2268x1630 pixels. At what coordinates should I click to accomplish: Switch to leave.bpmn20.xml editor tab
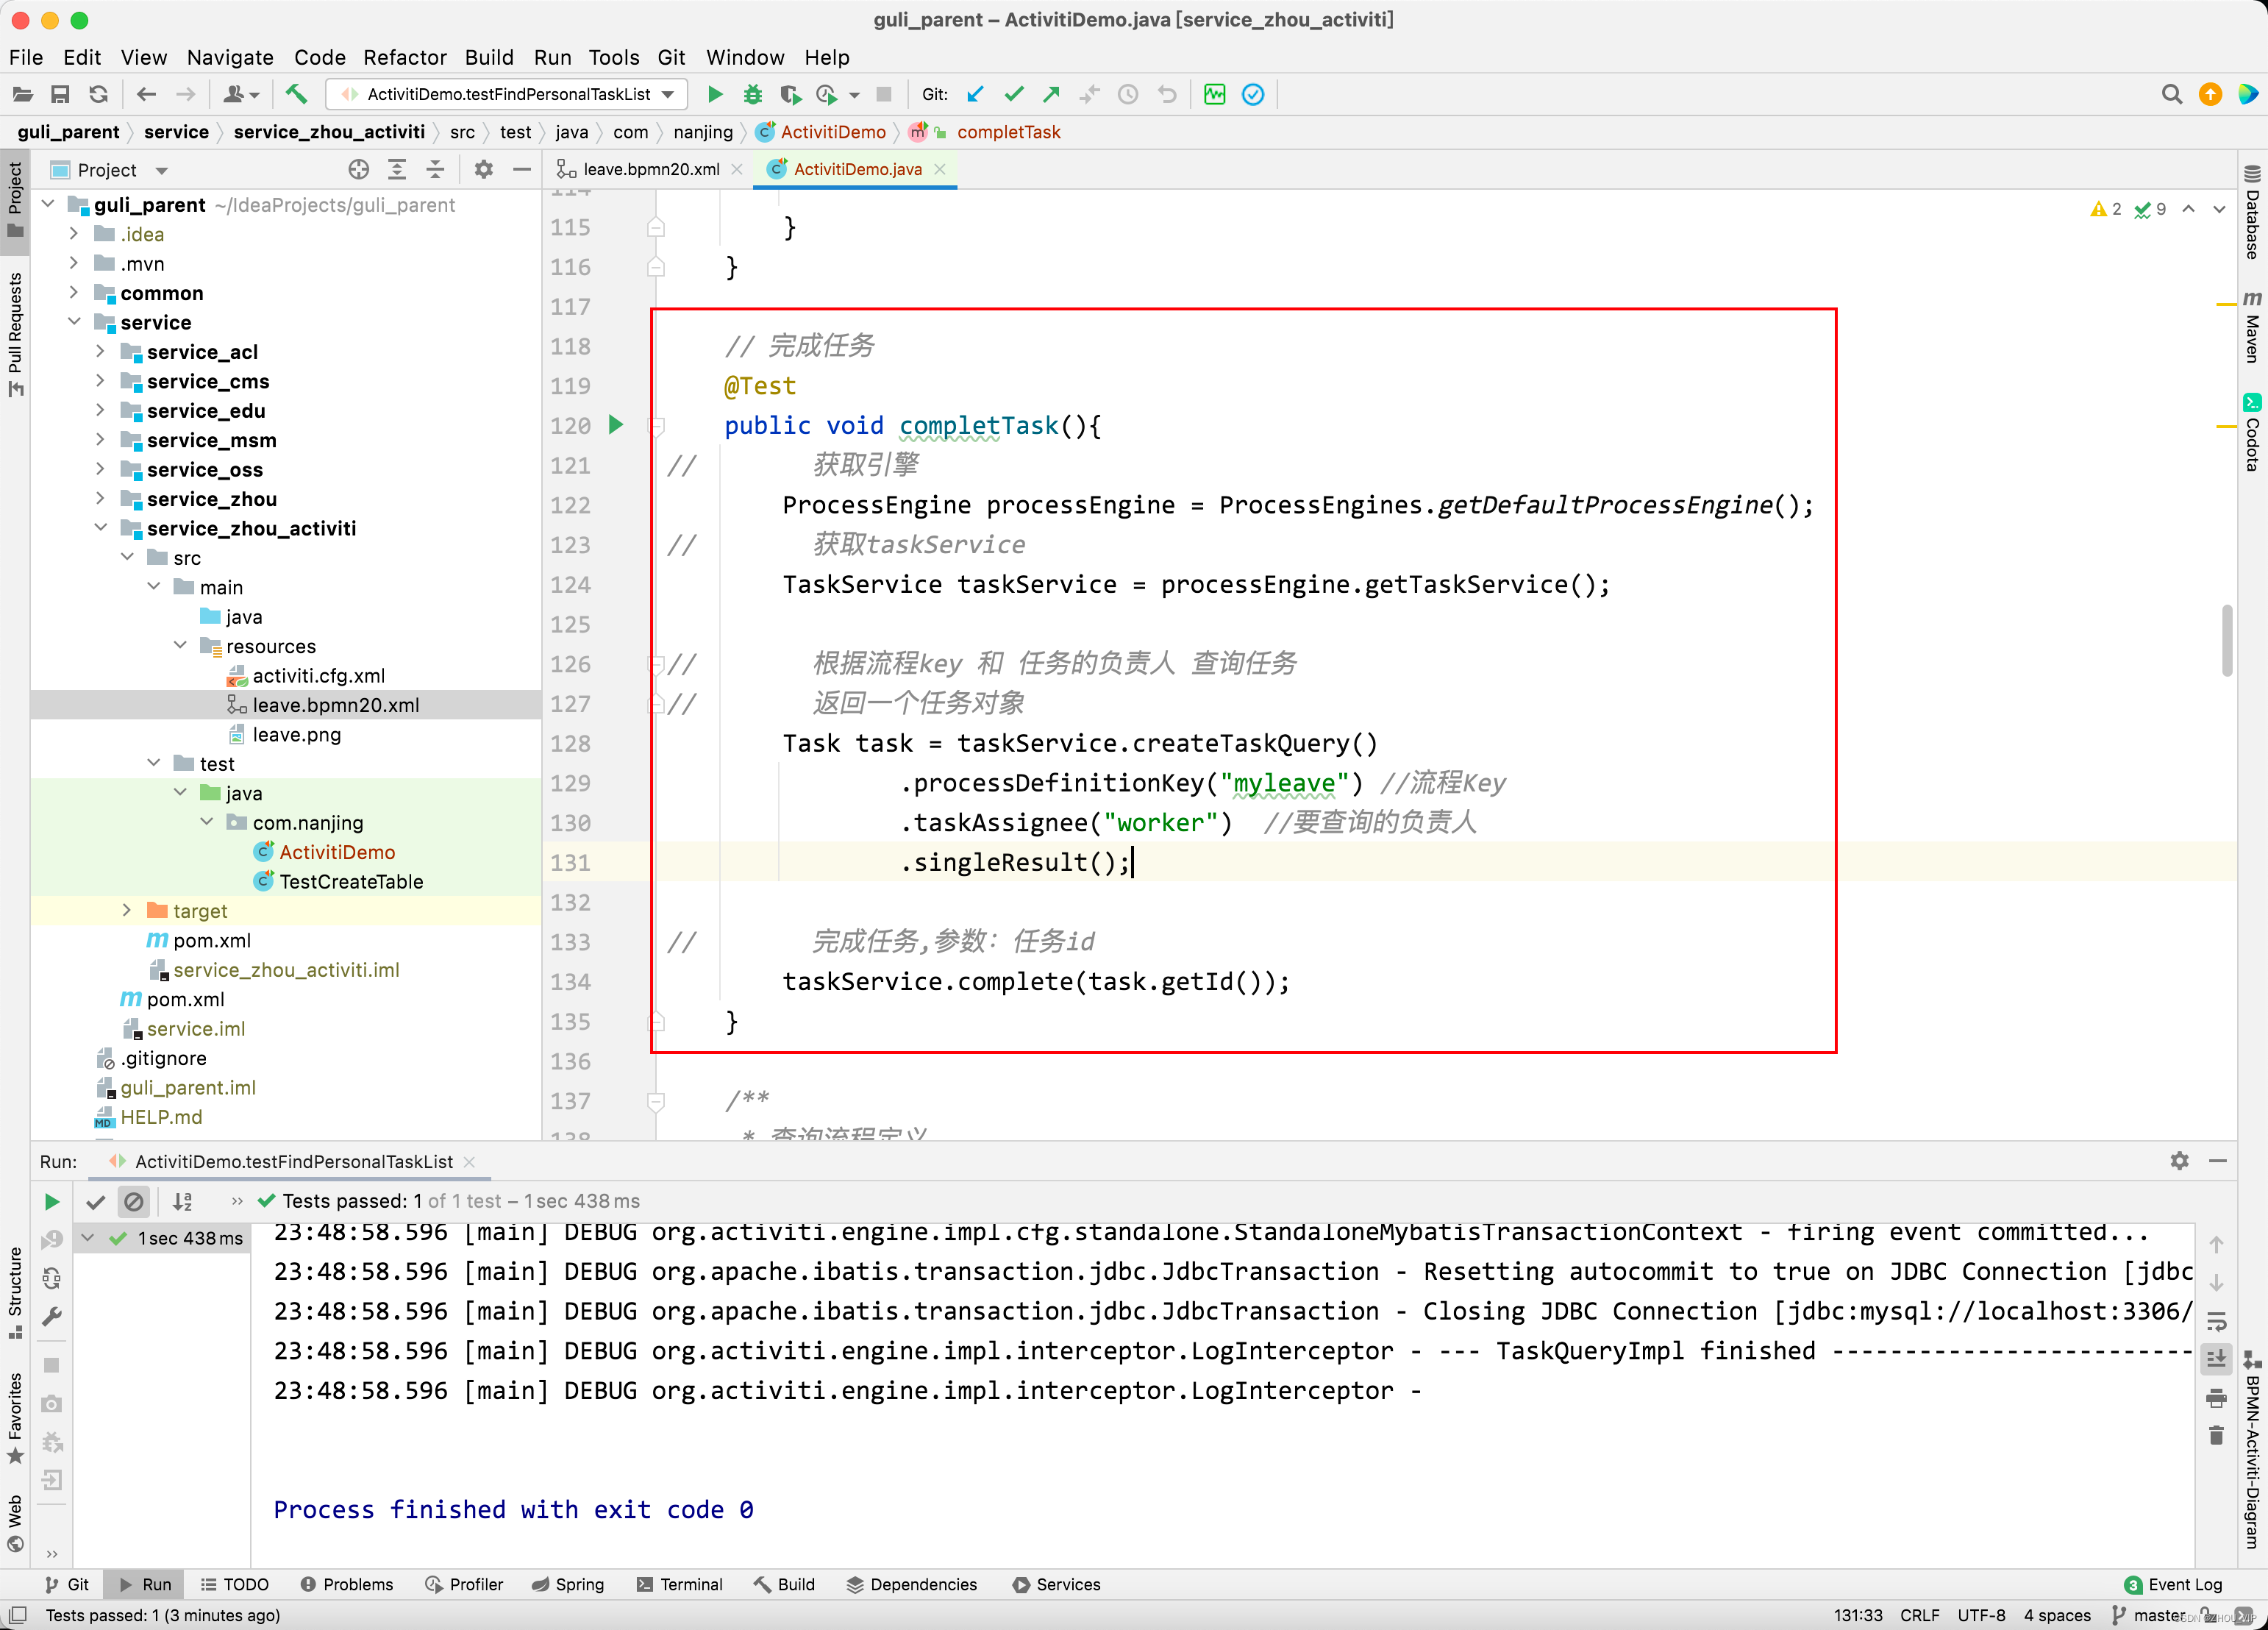(x=650, y=169)
